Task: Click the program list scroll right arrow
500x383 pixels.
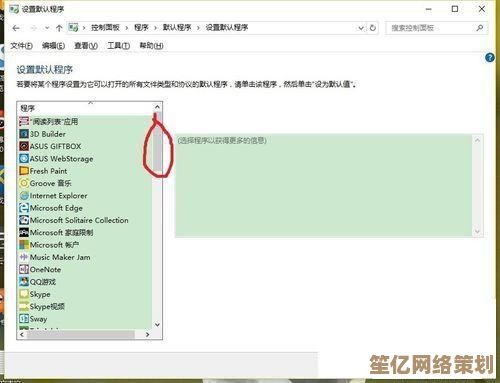Action: tap(147, 335)
